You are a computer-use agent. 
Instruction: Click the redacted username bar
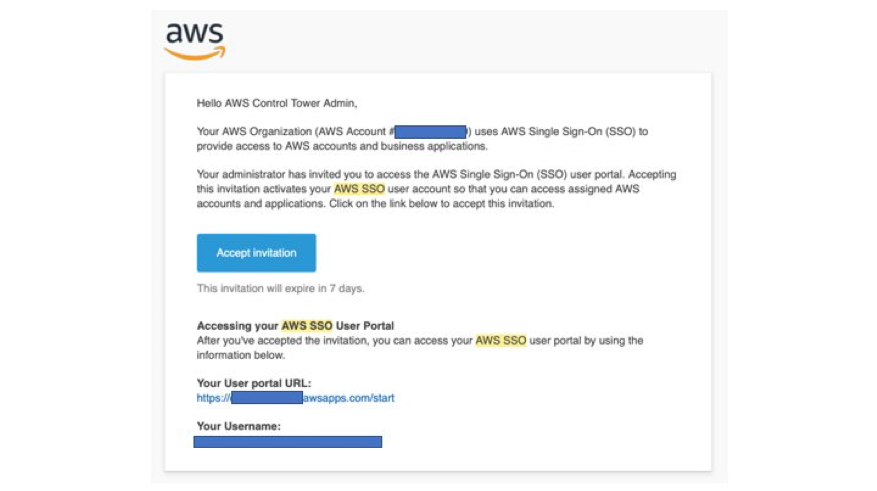coord(287,442)
